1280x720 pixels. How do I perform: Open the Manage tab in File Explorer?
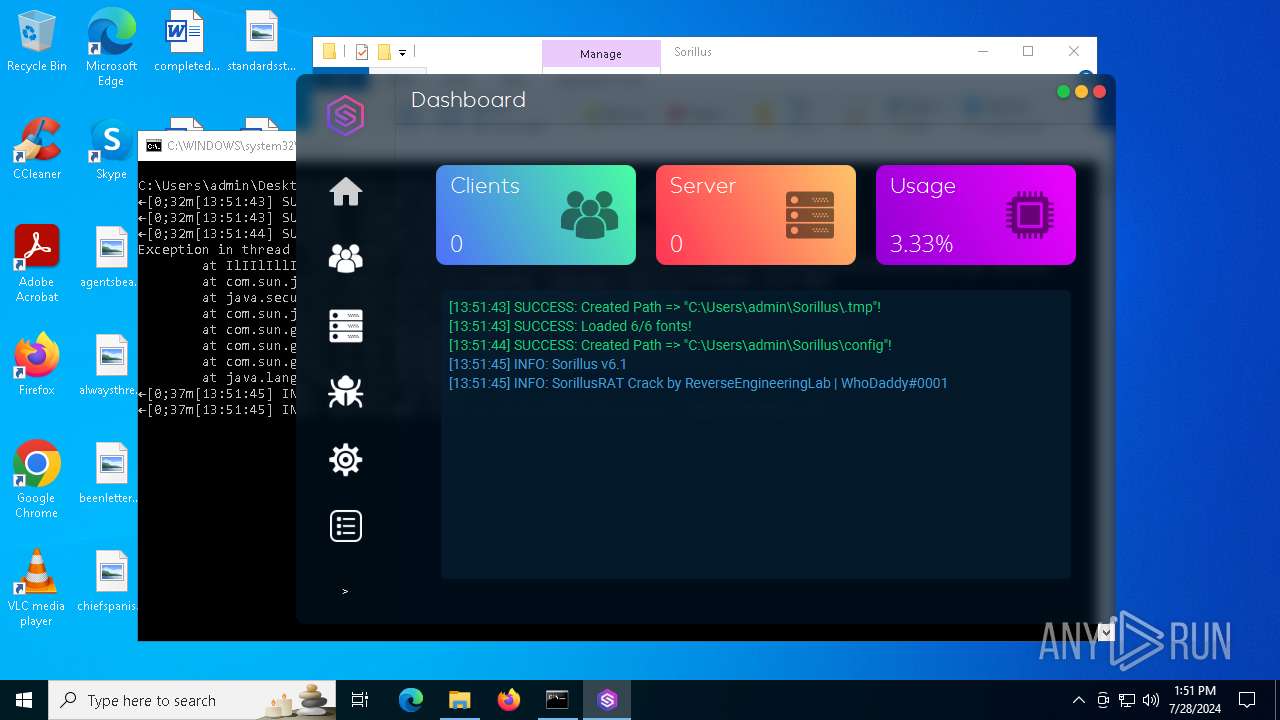(x=601, y=54)
